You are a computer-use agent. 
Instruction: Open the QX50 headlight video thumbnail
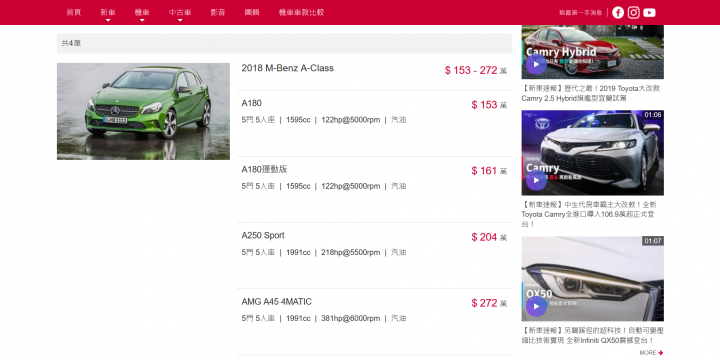(592, 279)
